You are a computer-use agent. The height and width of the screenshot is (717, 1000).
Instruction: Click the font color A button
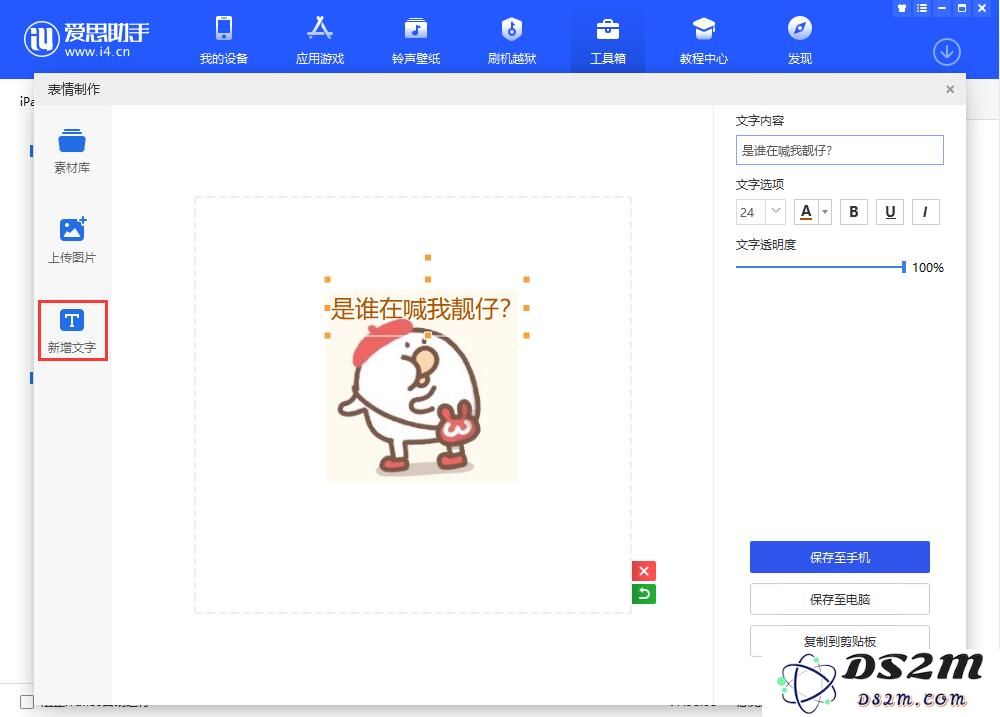tap(806, 212)
